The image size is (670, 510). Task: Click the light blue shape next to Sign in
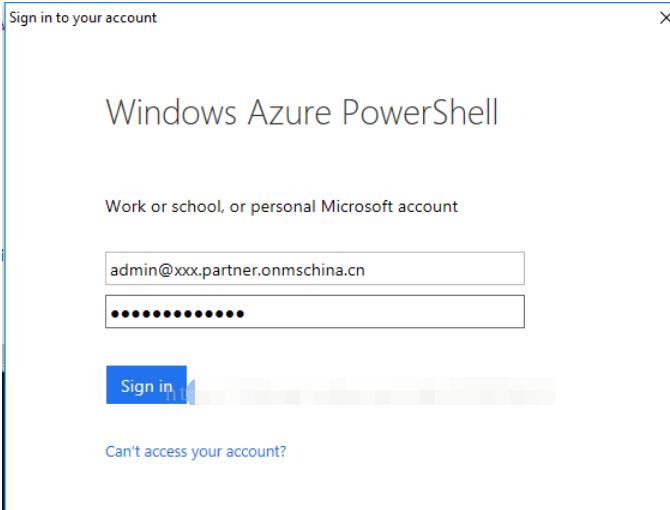191,392
